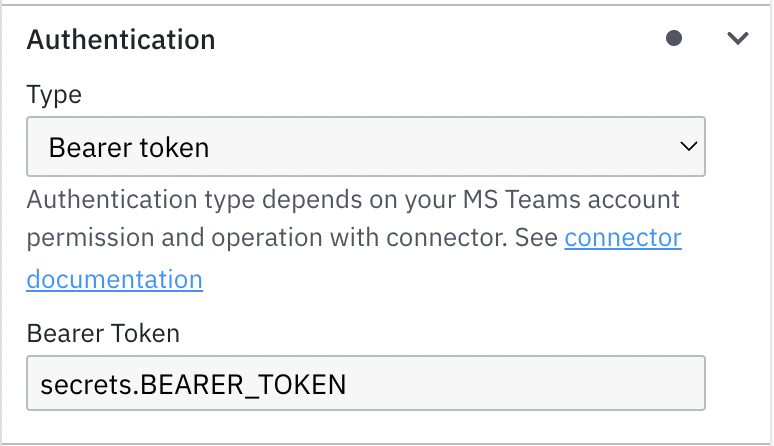Image resolution: width=774 pixels, height=446 pixels.
Task: Open the connector documentation link
Action: coord(622,239)
